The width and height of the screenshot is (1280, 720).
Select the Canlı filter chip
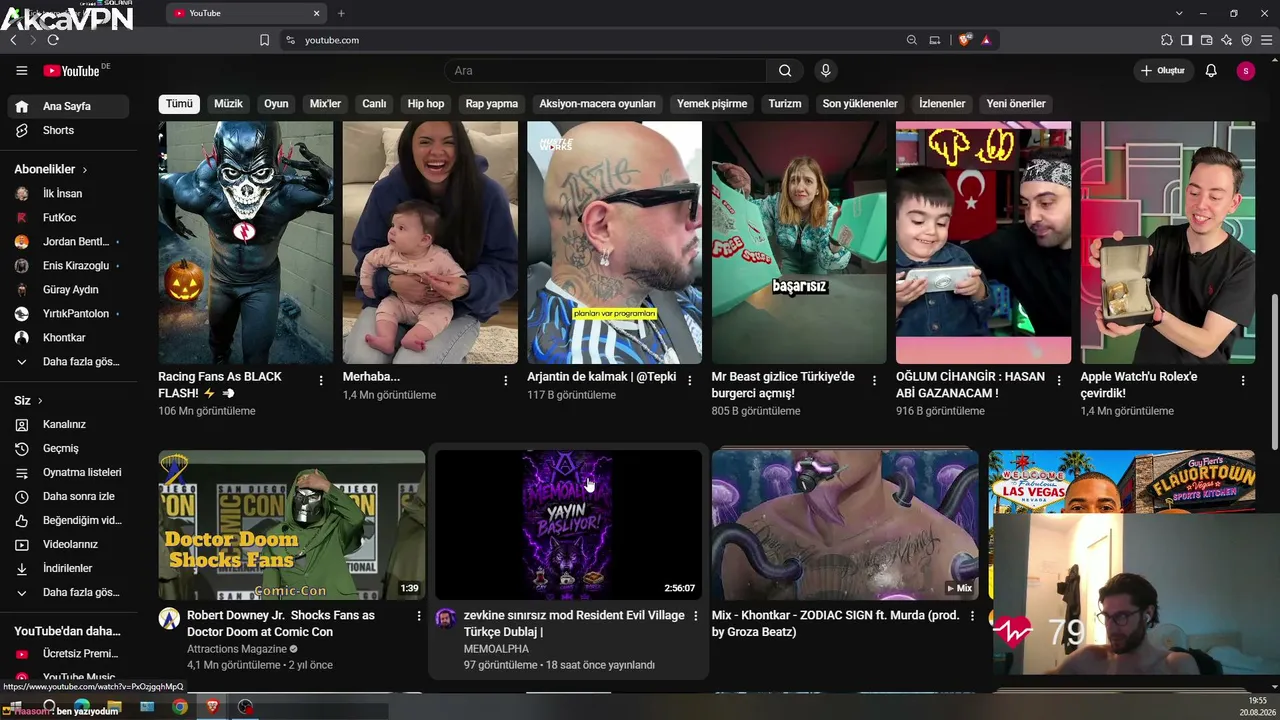coord(374,104)
